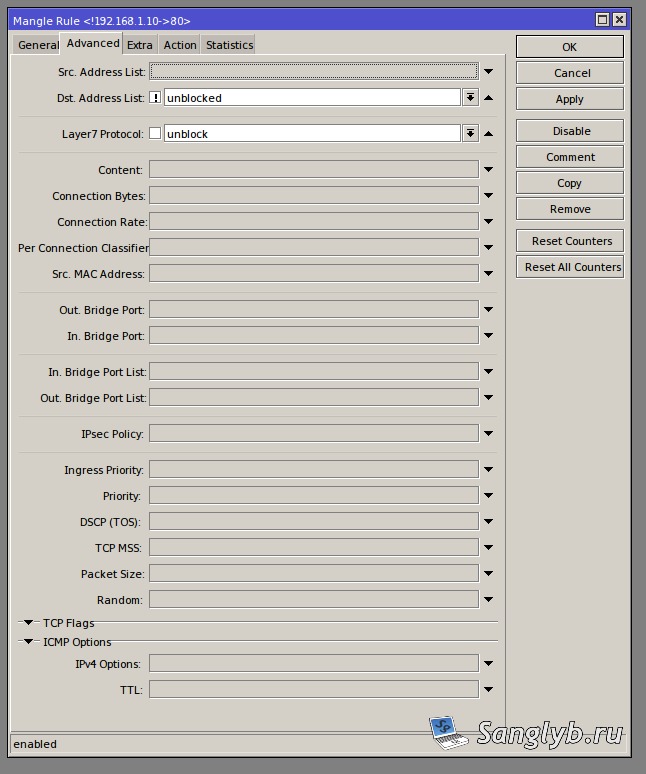Expand the Src. MAC Address field
The width and height of the screenshot is (646, 774).
(489, 273)
